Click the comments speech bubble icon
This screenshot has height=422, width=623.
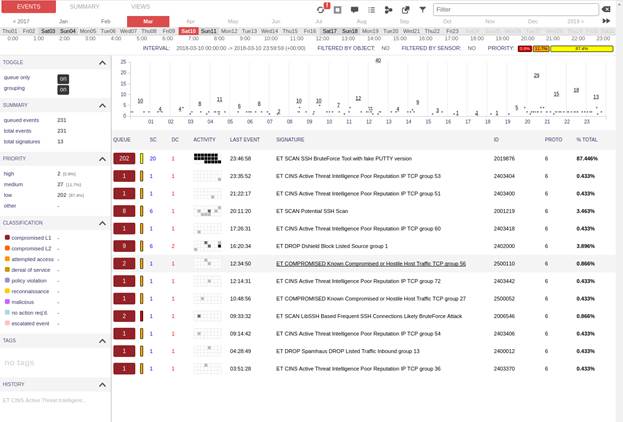pyautogui.click(x=354, y=9)
